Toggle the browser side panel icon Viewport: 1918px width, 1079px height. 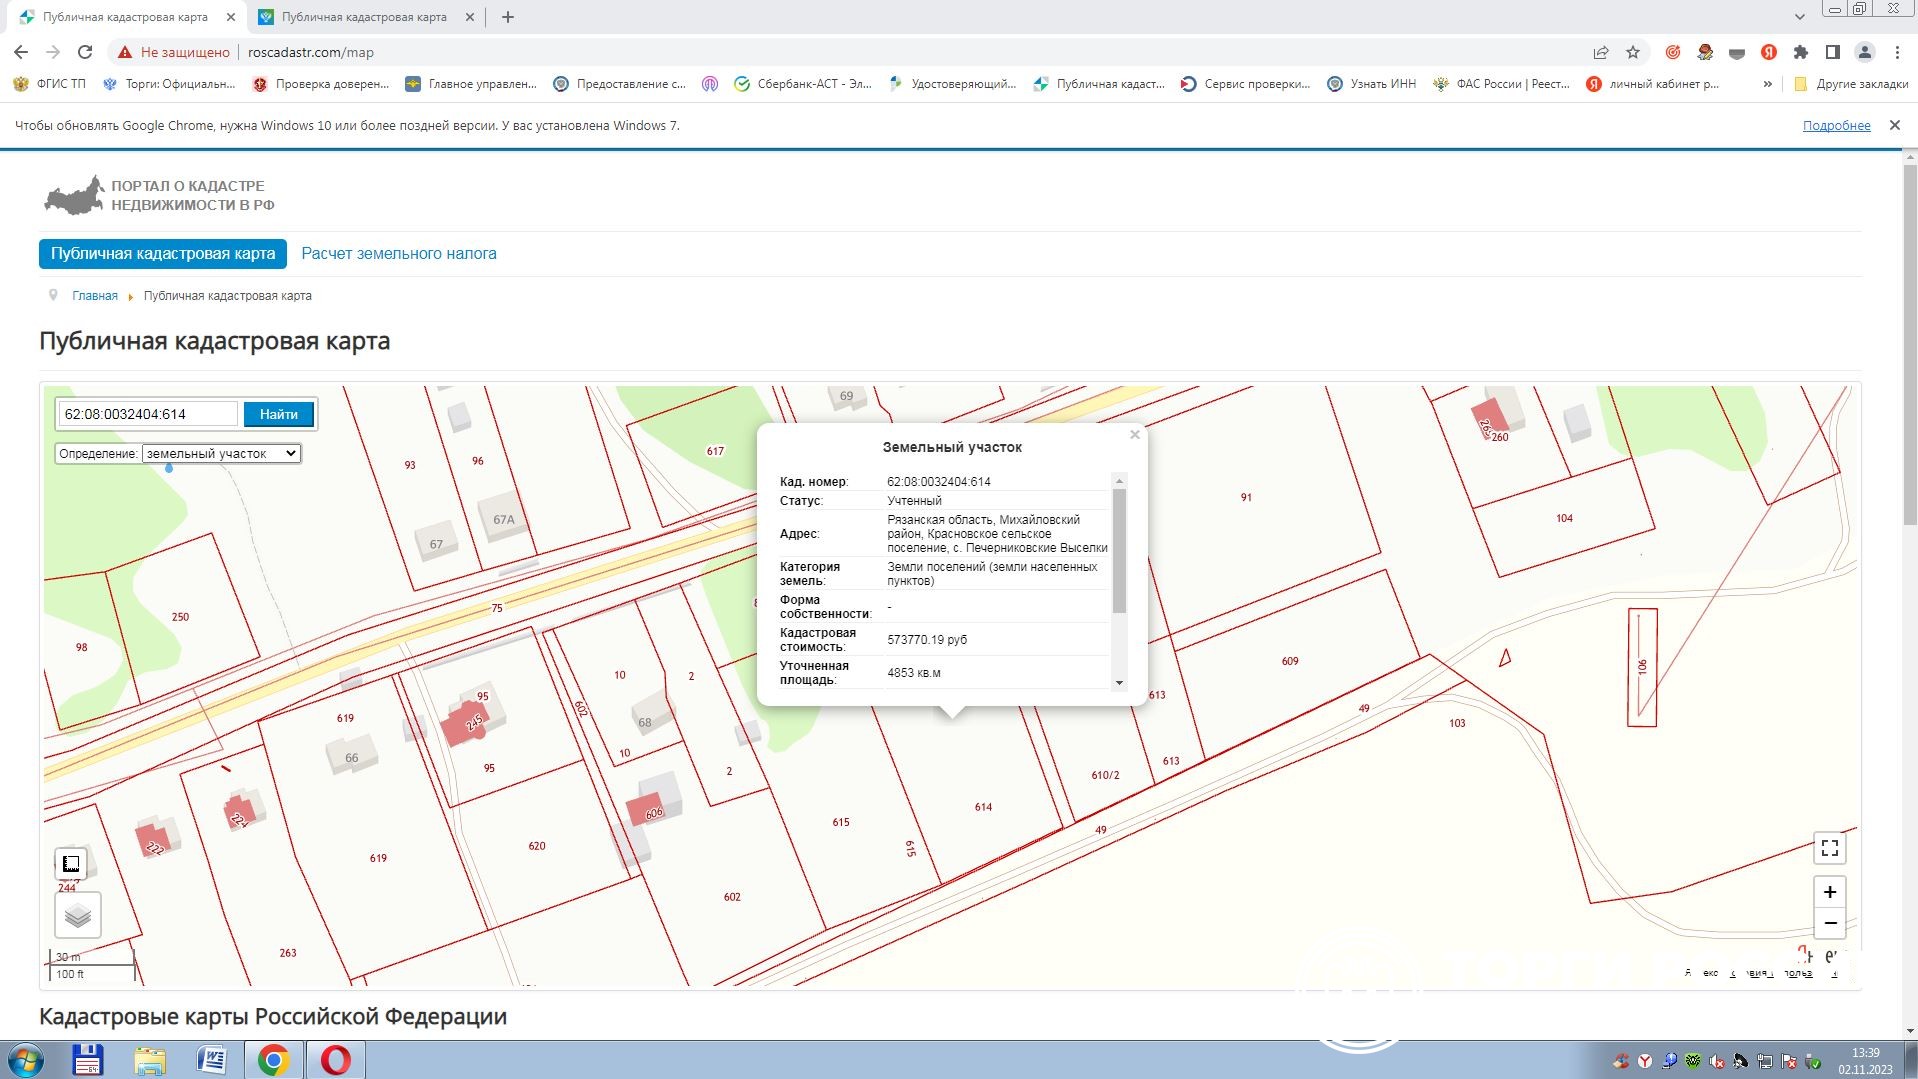[1833, 52]
